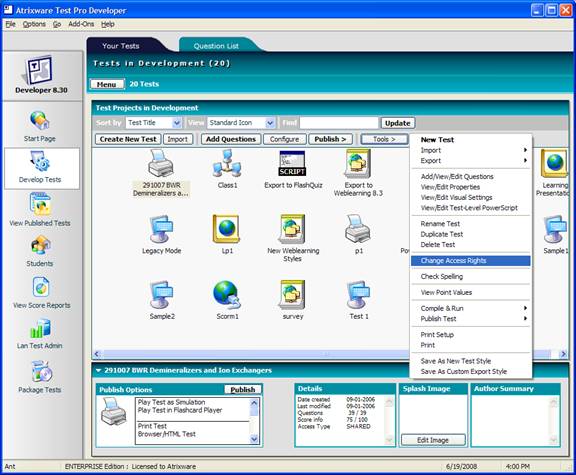
Task: Select the Export to Weblearning 8.3 icon
Action: 357,163
